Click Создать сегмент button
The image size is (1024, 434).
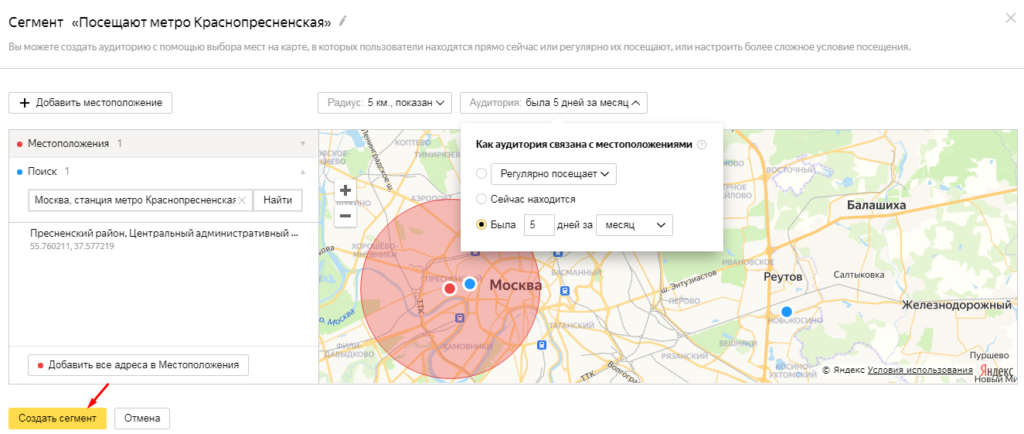coord(57,418)
